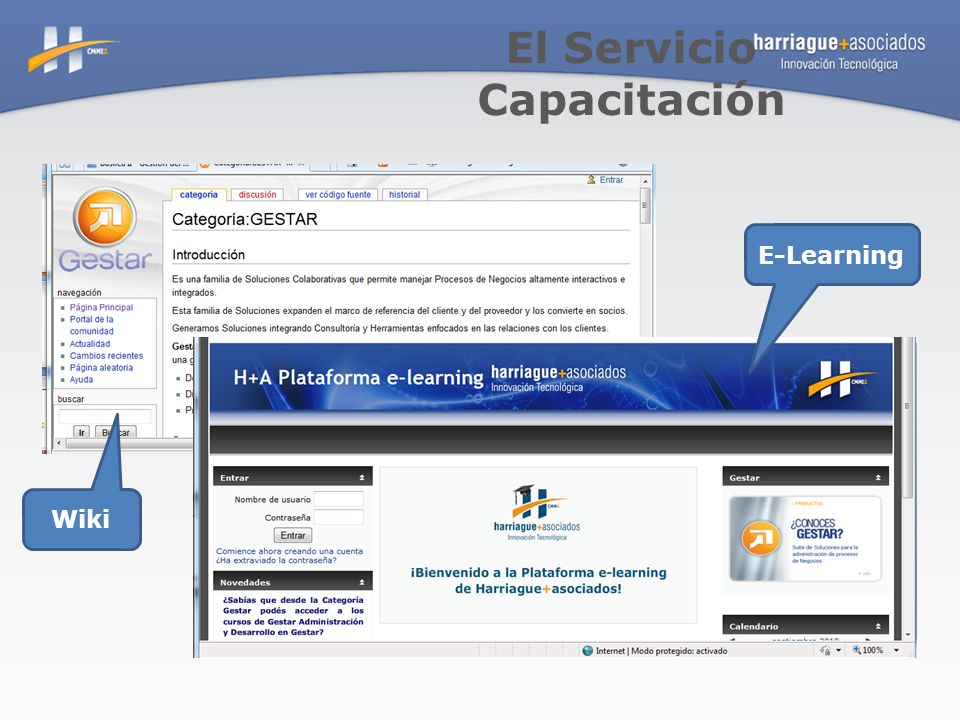This screenshot has width=960, height=720.
Task: Click the wiki horizontal scrollbar left arrow
Action: tap(59, 443)
